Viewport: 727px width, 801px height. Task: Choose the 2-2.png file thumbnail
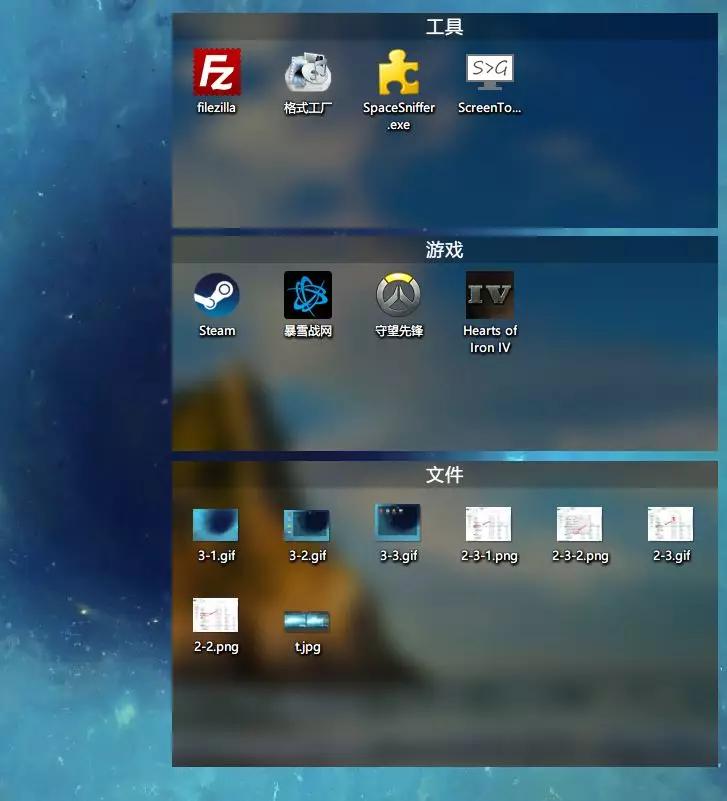[216, 615]
